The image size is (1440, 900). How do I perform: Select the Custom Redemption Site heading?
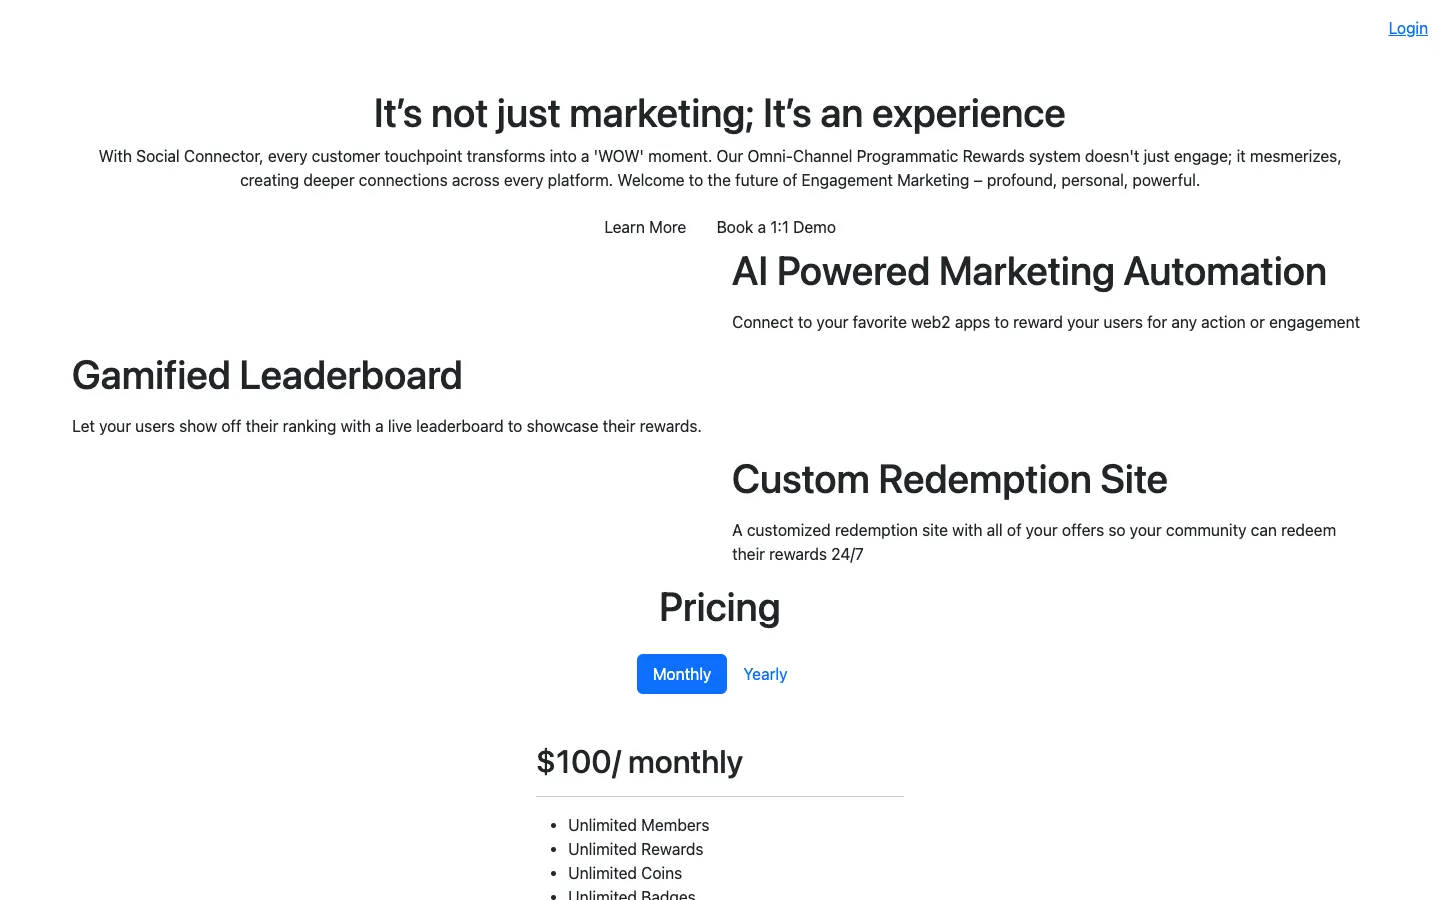pos(950,480)
